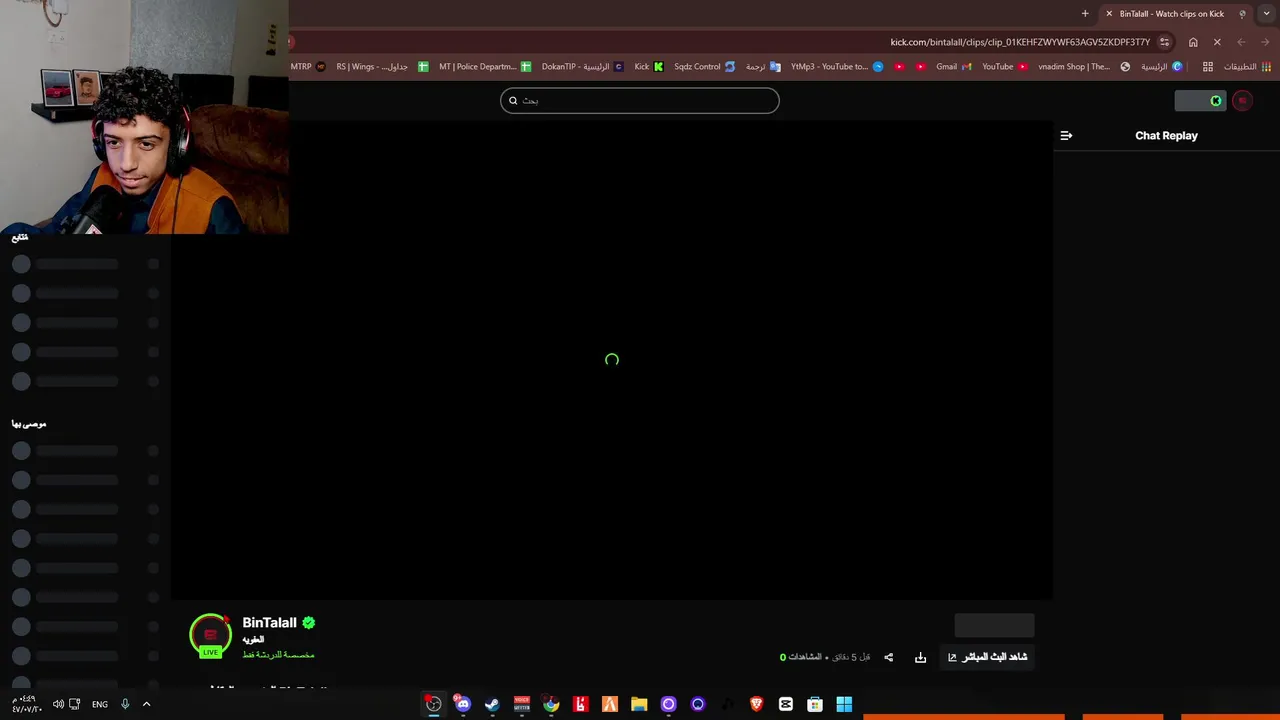Viewport: 1280px width, 720px height.
Task: Expand the tab search dropdown arrow
Action: [1267, 14]
